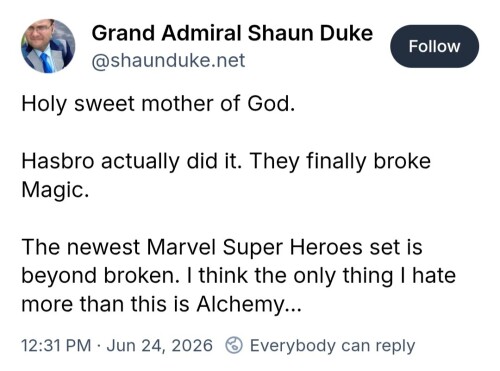
Task: Visit the @shaunduke.net handle link
Action: click(168, 61)
